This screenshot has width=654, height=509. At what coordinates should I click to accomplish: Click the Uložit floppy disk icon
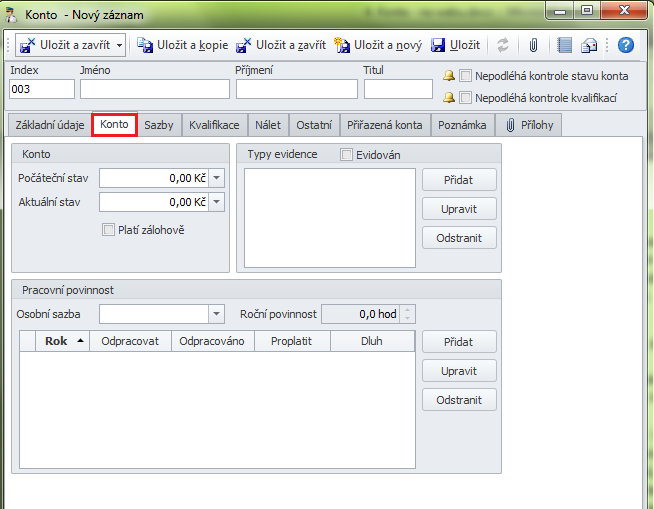pos(438,45)
